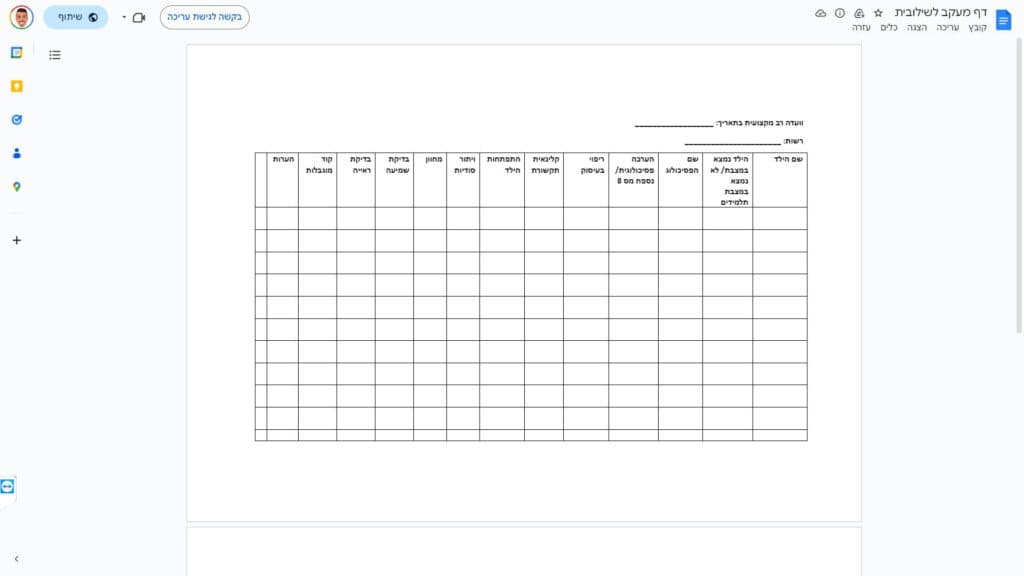The height and width of the screenshot is (576, 1024).
Task: Open Google Contacts in the side panel
Action: click(x=16, y=153)
